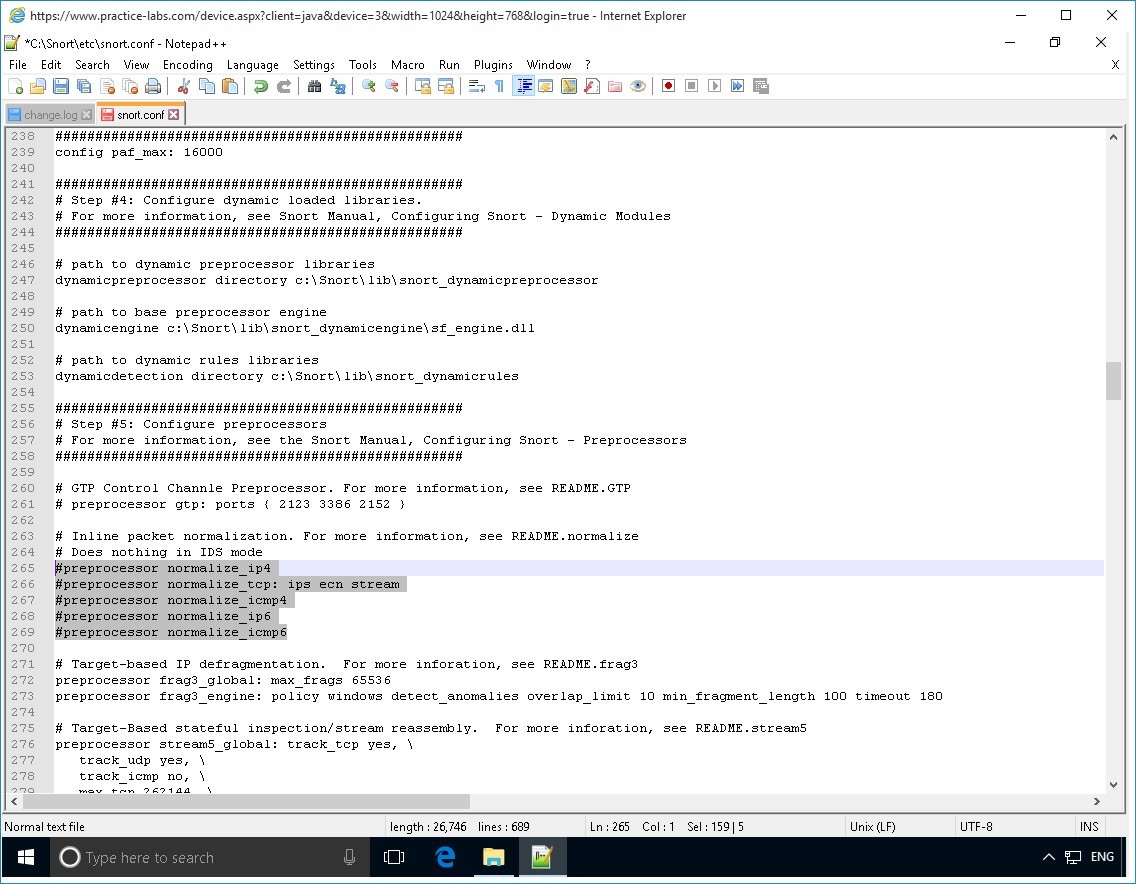Start macro recording with the red record icon

668,87
